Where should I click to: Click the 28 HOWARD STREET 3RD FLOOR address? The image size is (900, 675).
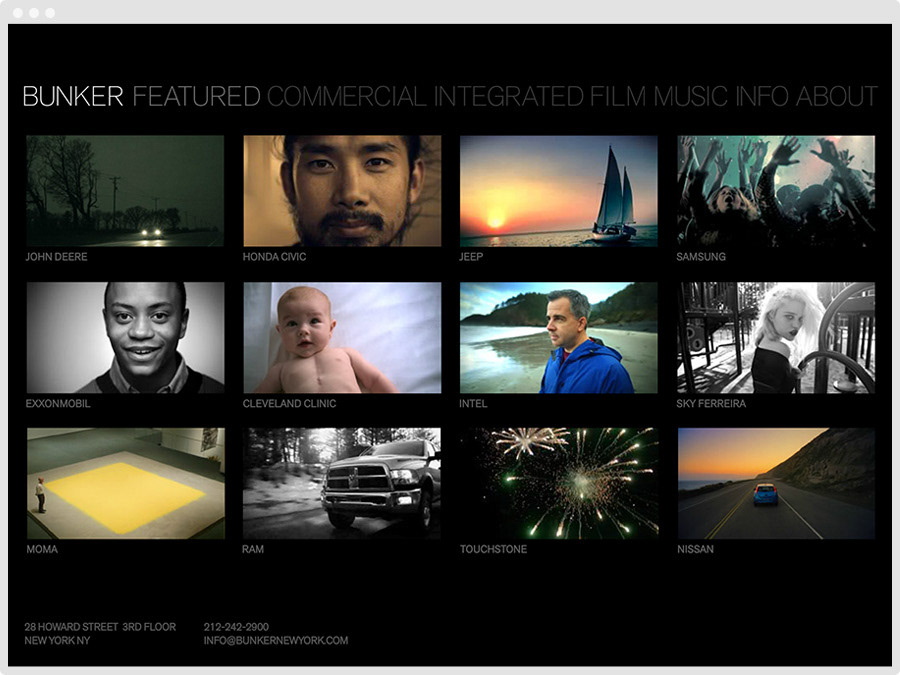point(100,627)
